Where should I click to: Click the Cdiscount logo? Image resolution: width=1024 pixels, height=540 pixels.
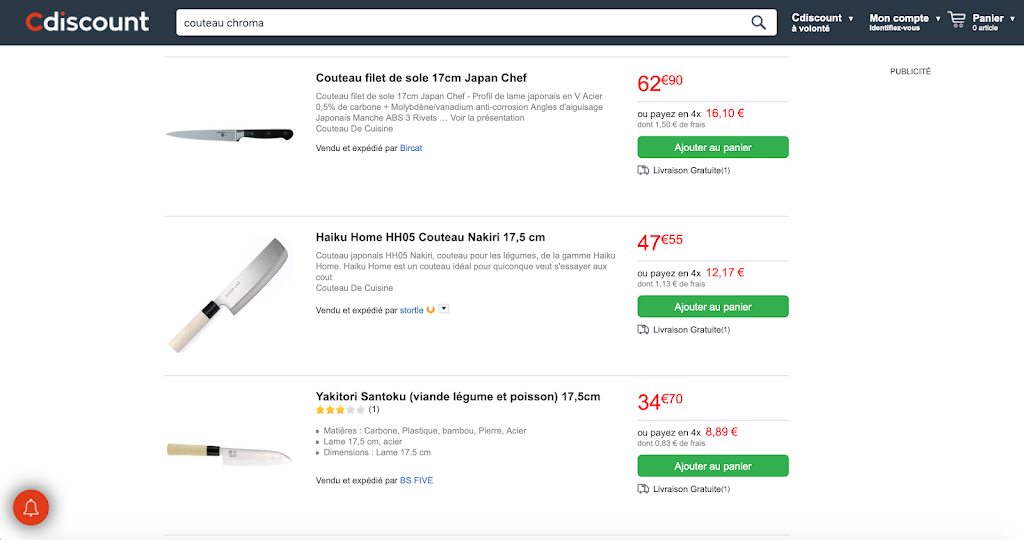[x=87, y=22]
